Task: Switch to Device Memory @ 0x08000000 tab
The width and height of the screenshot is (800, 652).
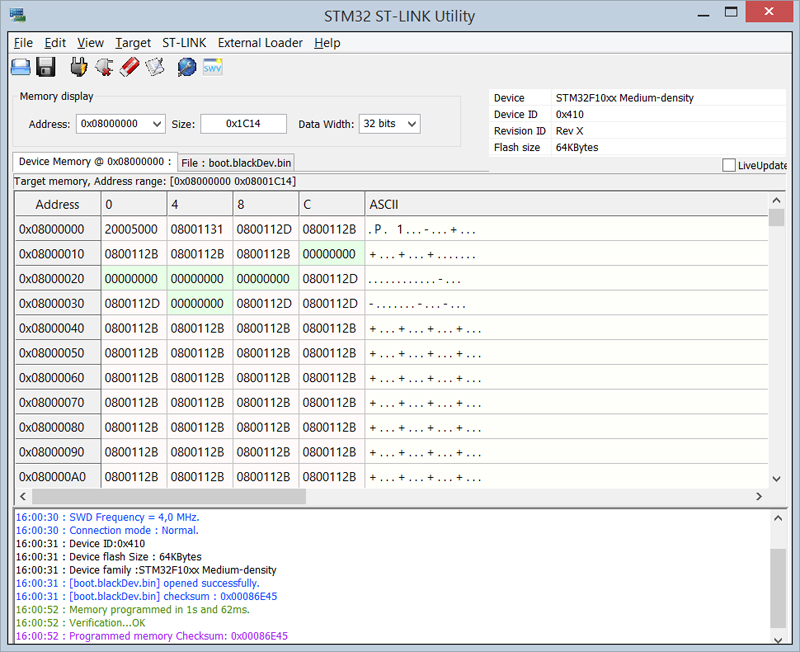Action: [95, 162]
